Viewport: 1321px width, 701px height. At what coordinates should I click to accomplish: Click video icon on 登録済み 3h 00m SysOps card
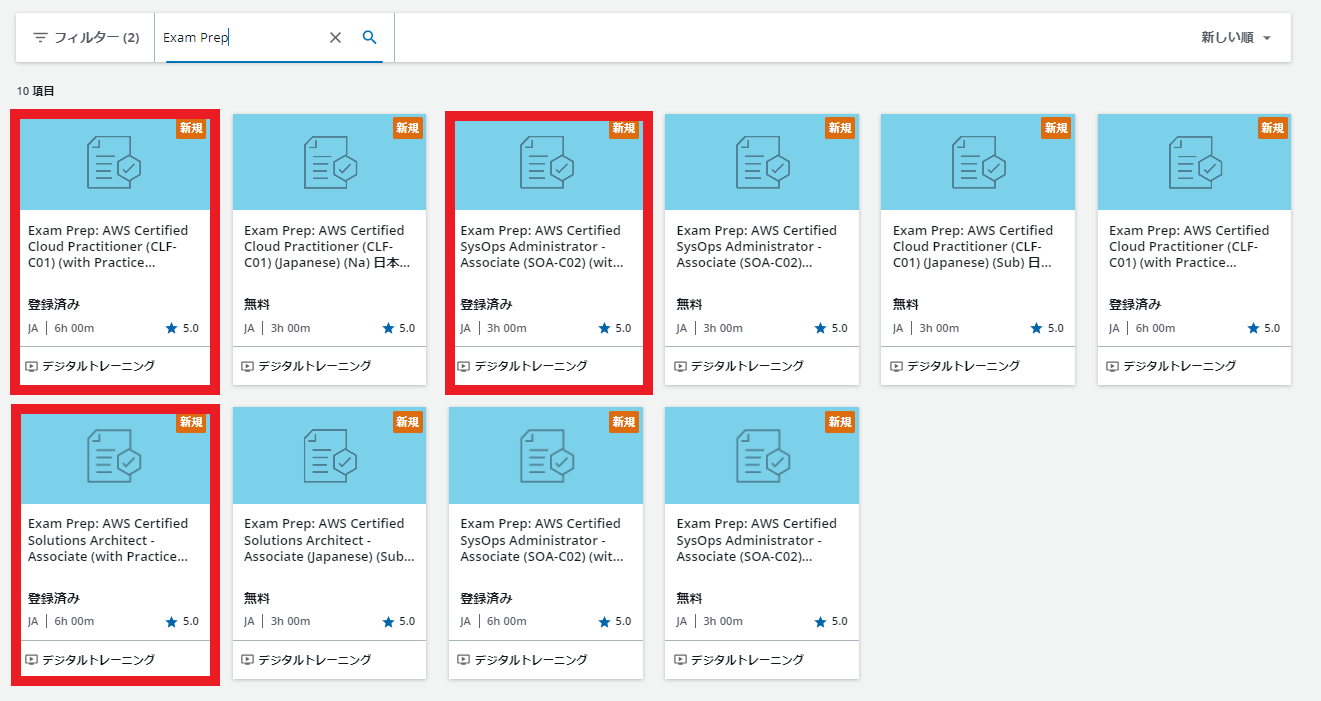click(x=463, y=366)
